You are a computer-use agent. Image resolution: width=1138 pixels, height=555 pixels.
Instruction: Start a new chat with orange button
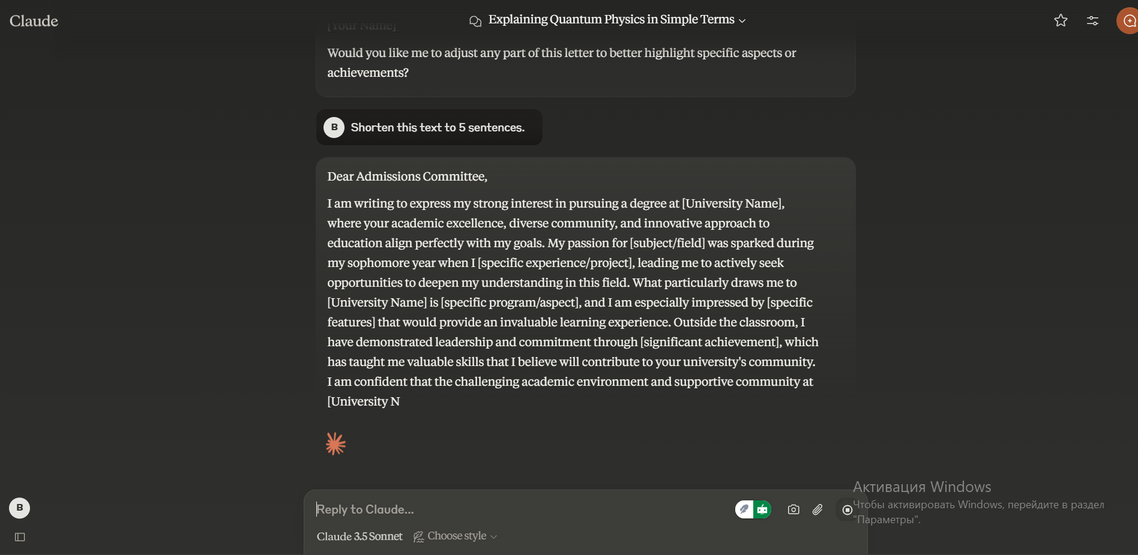click(1129, 20)
